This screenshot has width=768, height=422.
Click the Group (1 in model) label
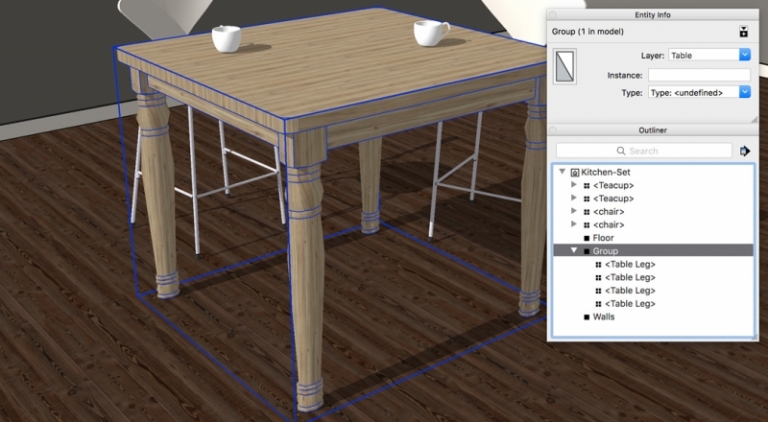pyautogui.click(x=588, y=31)
